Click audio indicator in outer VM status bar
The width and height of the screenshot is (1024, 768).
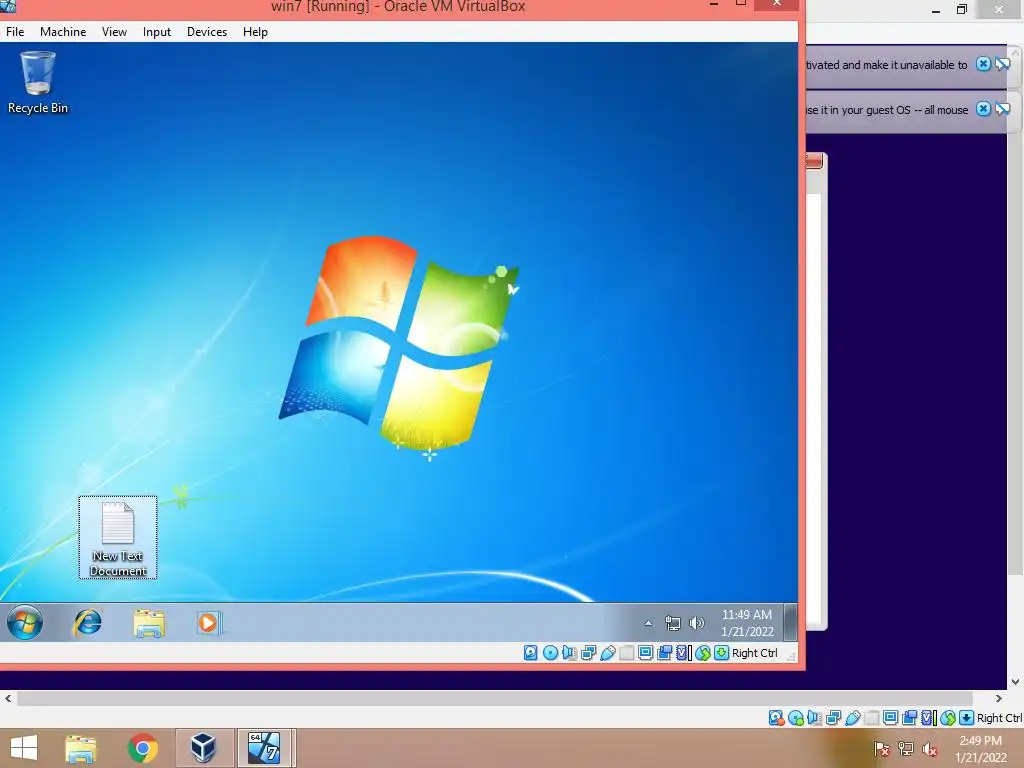pyautogui.click(x=814, y=718)
